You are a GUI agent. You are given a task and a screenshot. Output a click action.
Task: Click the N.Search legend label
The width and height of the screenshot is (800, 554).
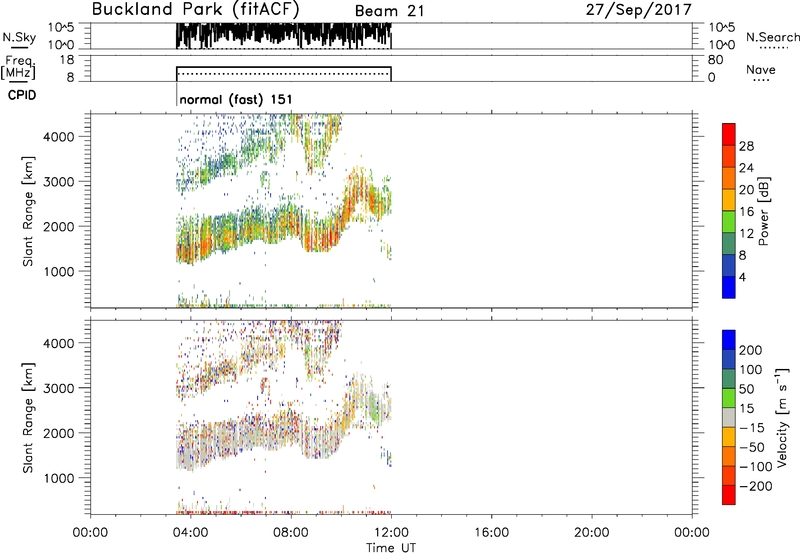(x=773, y=37)
